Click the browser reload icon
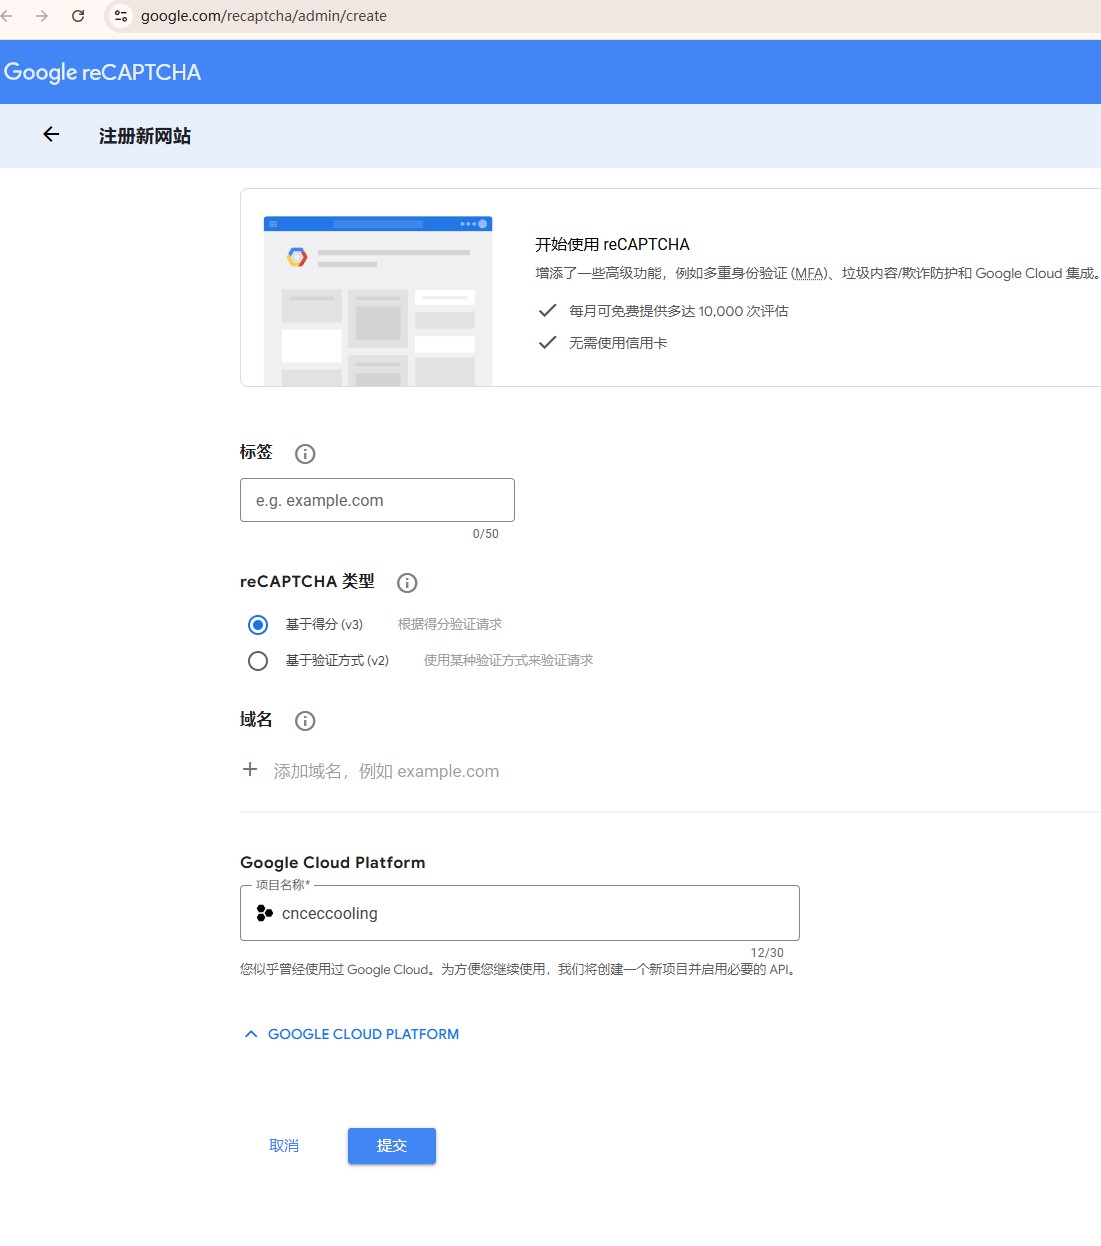 [x=78, y=16]
